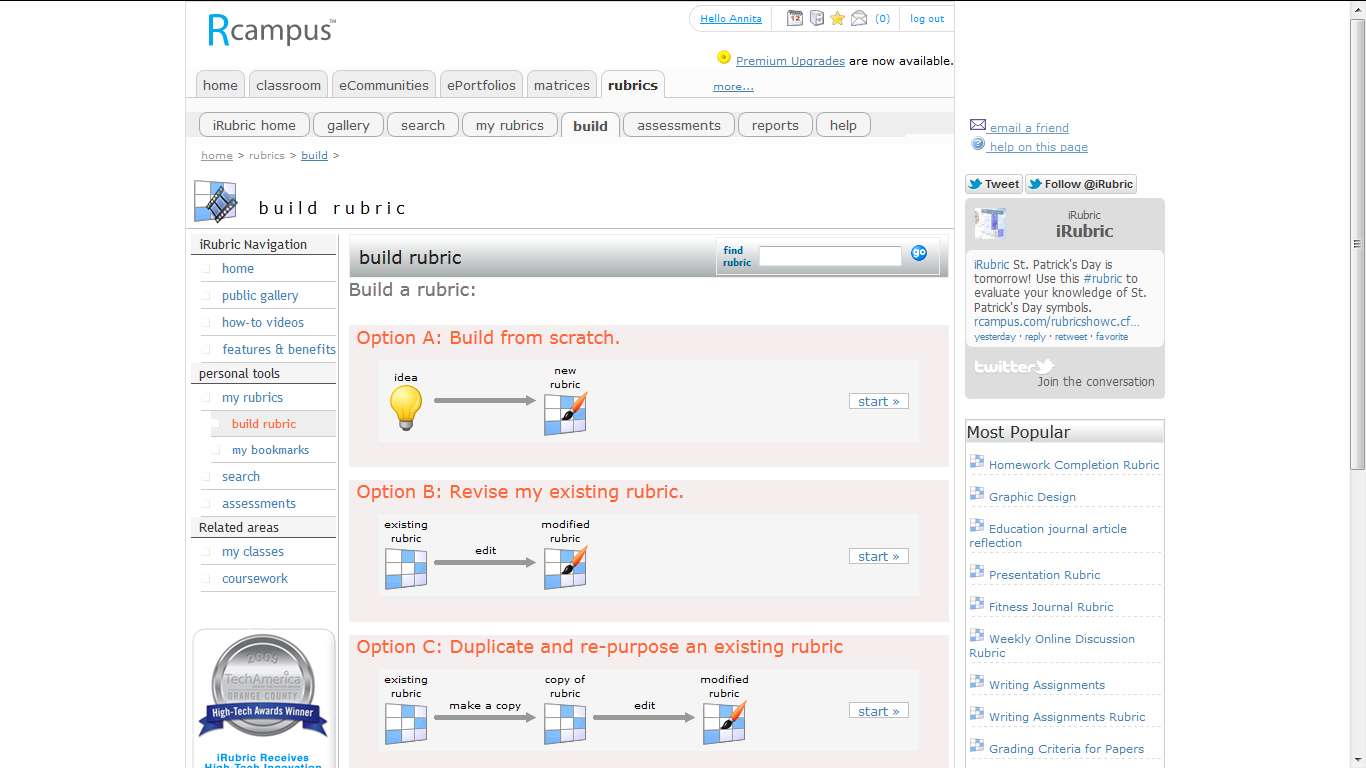Go to iRubric home sub-tab
Viewport: 1366px width, 768px height.
point(254,125)
